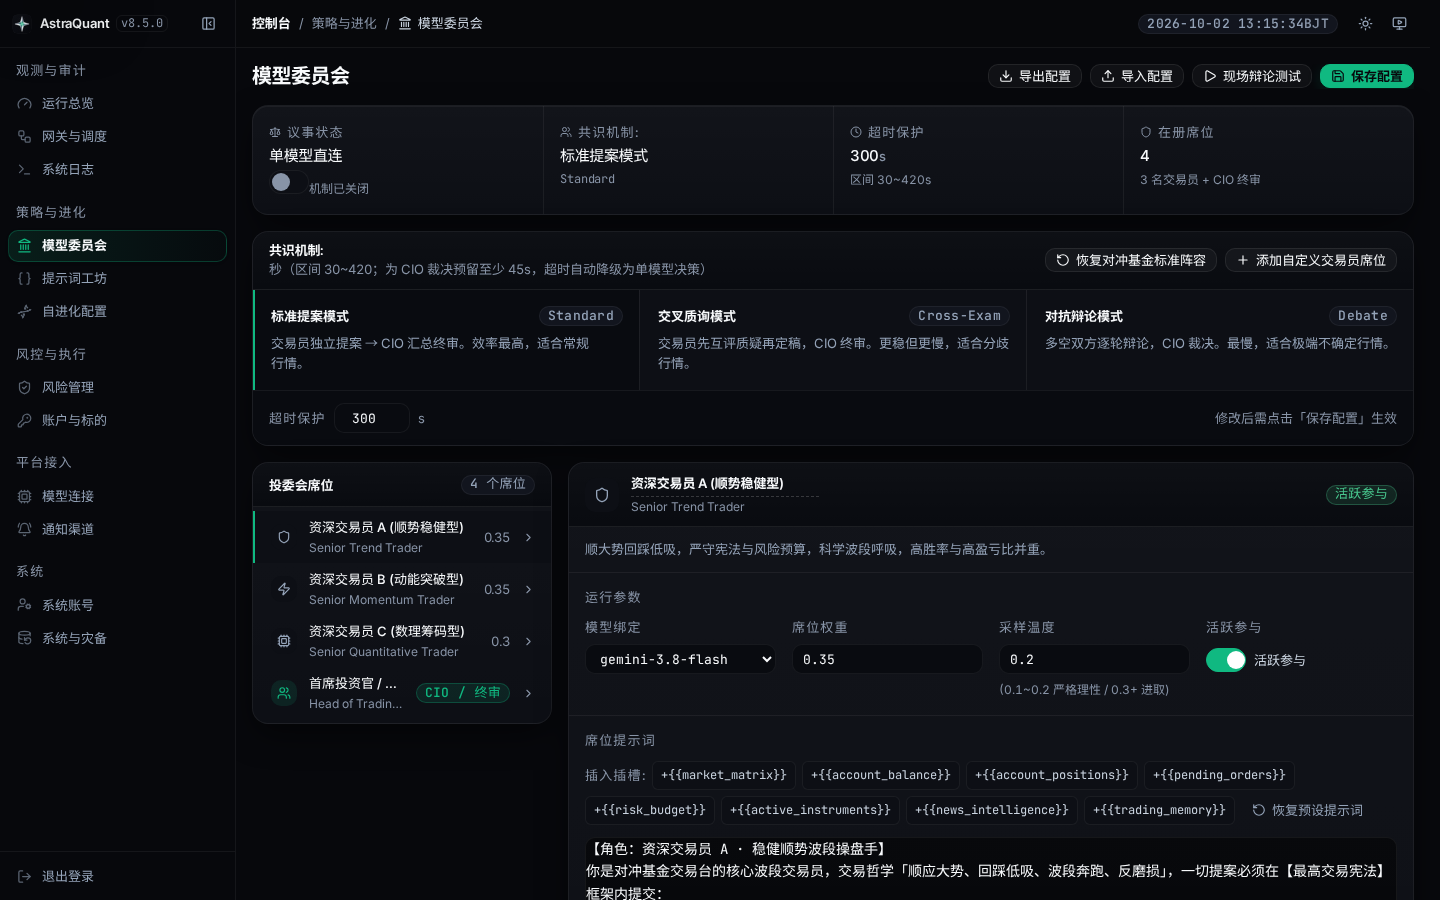Open the 模型绑定 gemini-3.8-flash dropdown
This screenshot has width=1440, height=900.
click(x=680, y=659)
